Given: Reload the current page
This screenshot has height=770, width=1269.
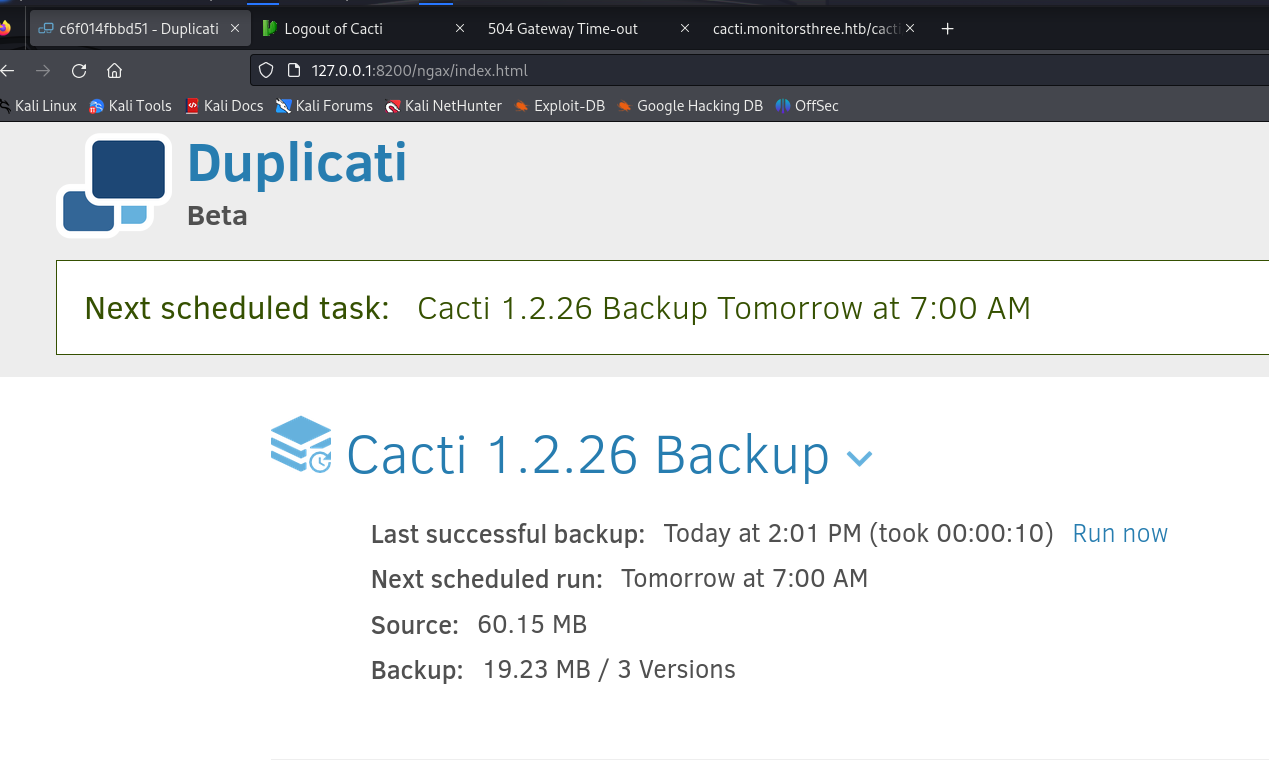Looking at the screenshot, I should pyautogui.click(x=79, y=71).
